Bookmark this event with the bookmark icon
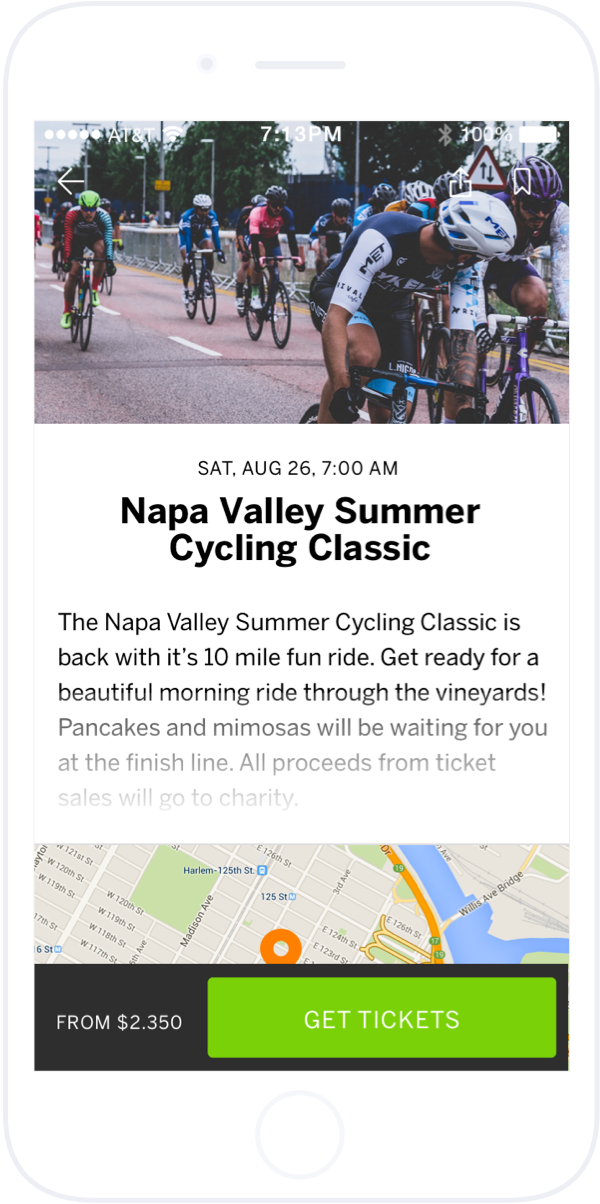Image resolution: width=600 pixels, height=1204 pixels. point(521,182)
